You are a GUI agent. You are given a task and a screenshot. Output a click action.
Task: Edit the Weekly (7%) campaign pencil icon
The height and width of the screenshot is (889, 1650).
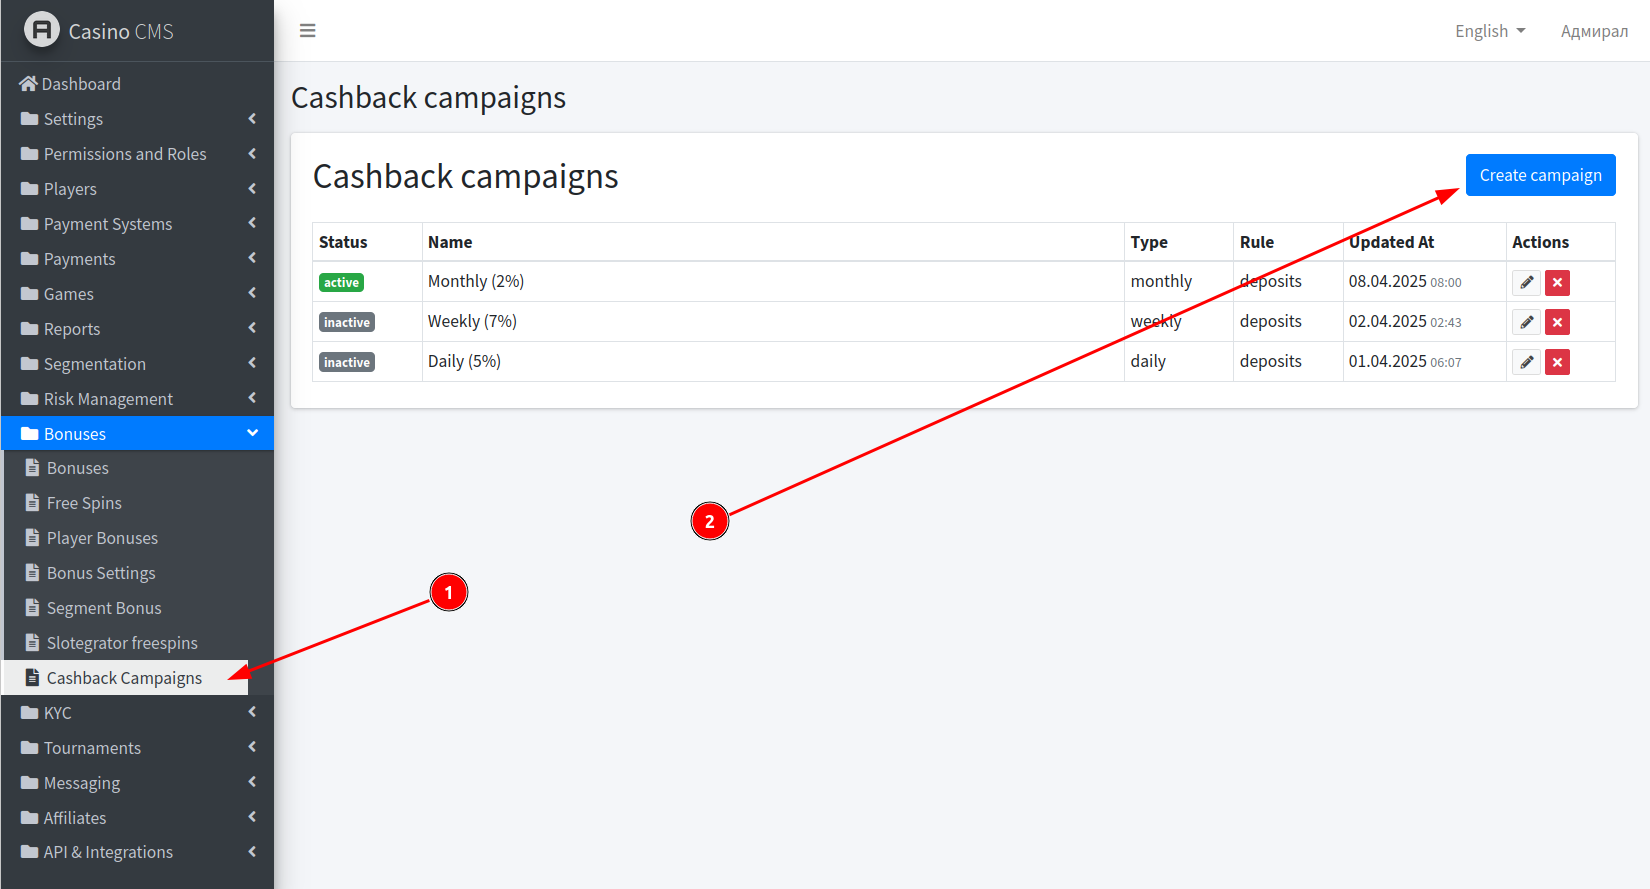(1526, 323)
